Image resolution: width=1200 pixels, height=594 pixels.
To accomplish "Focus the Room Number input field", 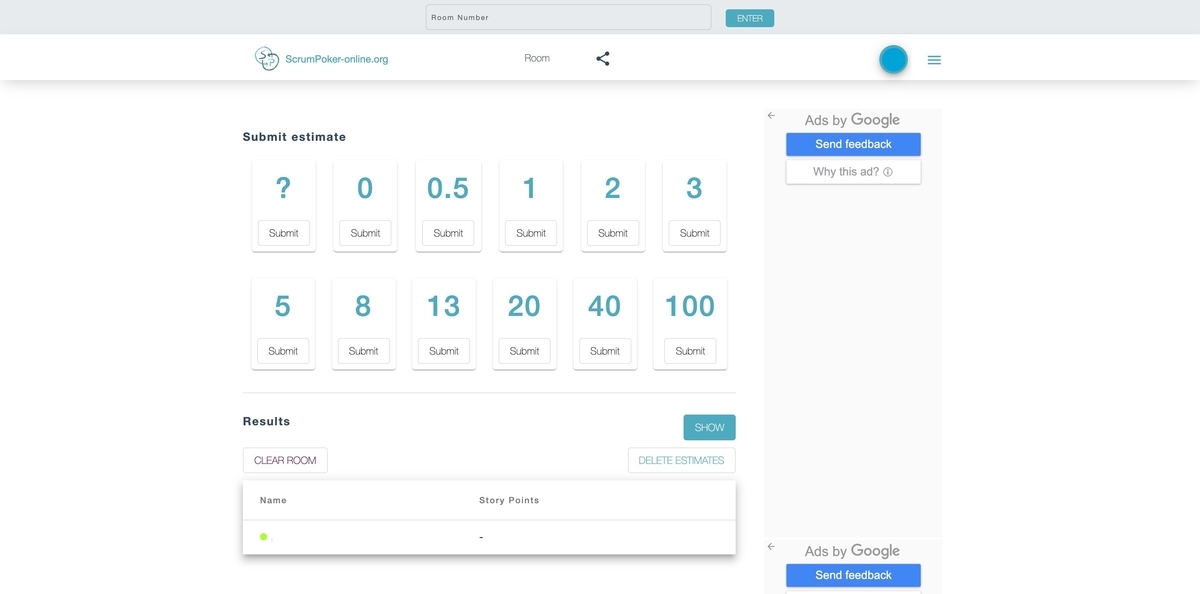I will (x=569, y=17).
